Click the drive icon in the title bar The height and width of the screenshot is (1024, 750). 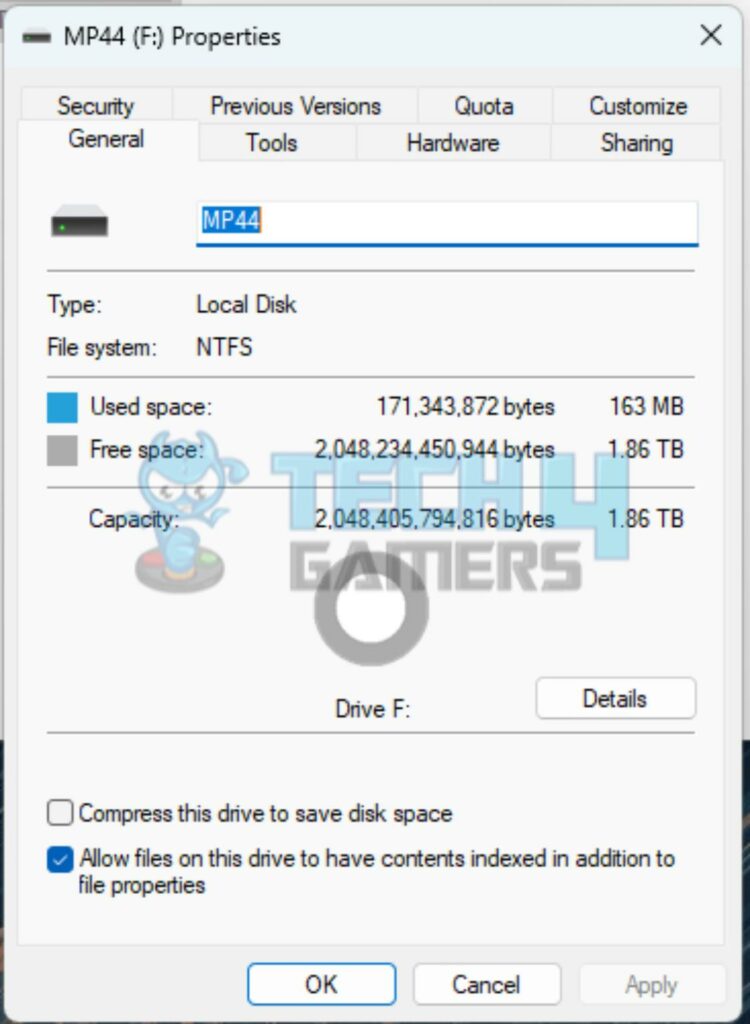36,37
